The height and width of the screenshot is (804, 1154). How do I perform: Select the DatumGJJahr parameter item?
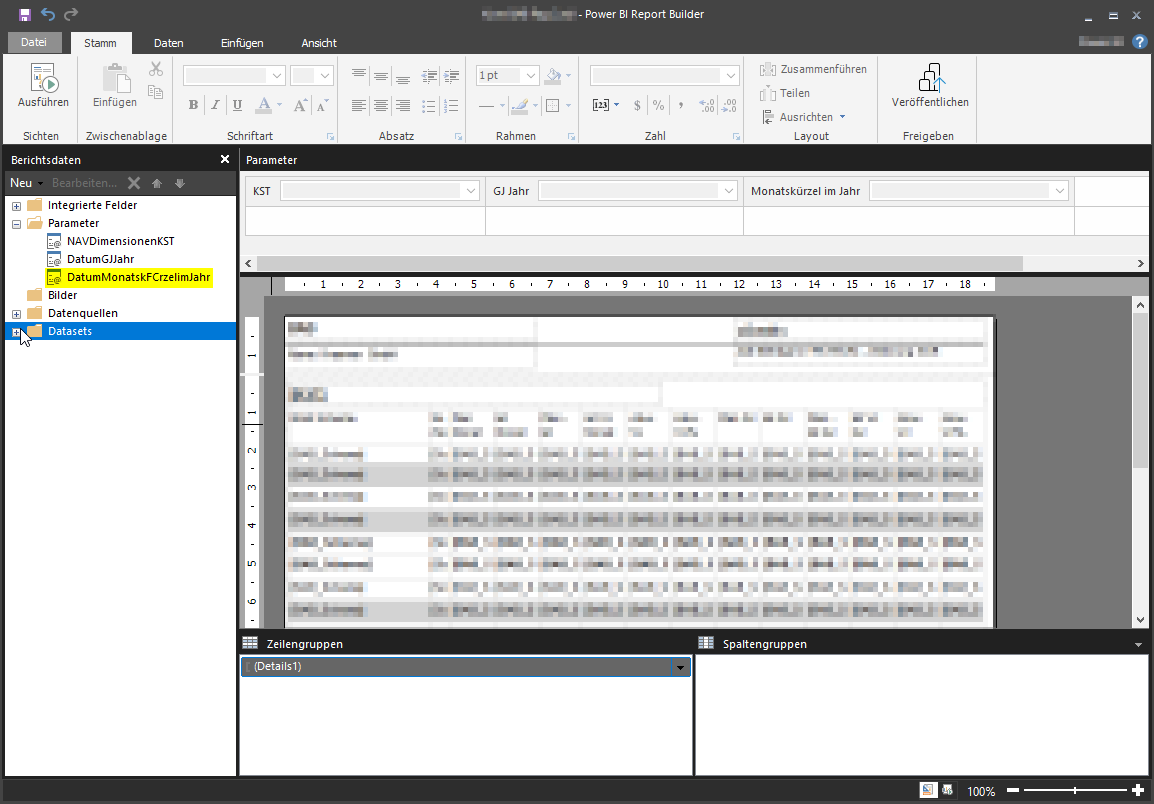[100, 259]
